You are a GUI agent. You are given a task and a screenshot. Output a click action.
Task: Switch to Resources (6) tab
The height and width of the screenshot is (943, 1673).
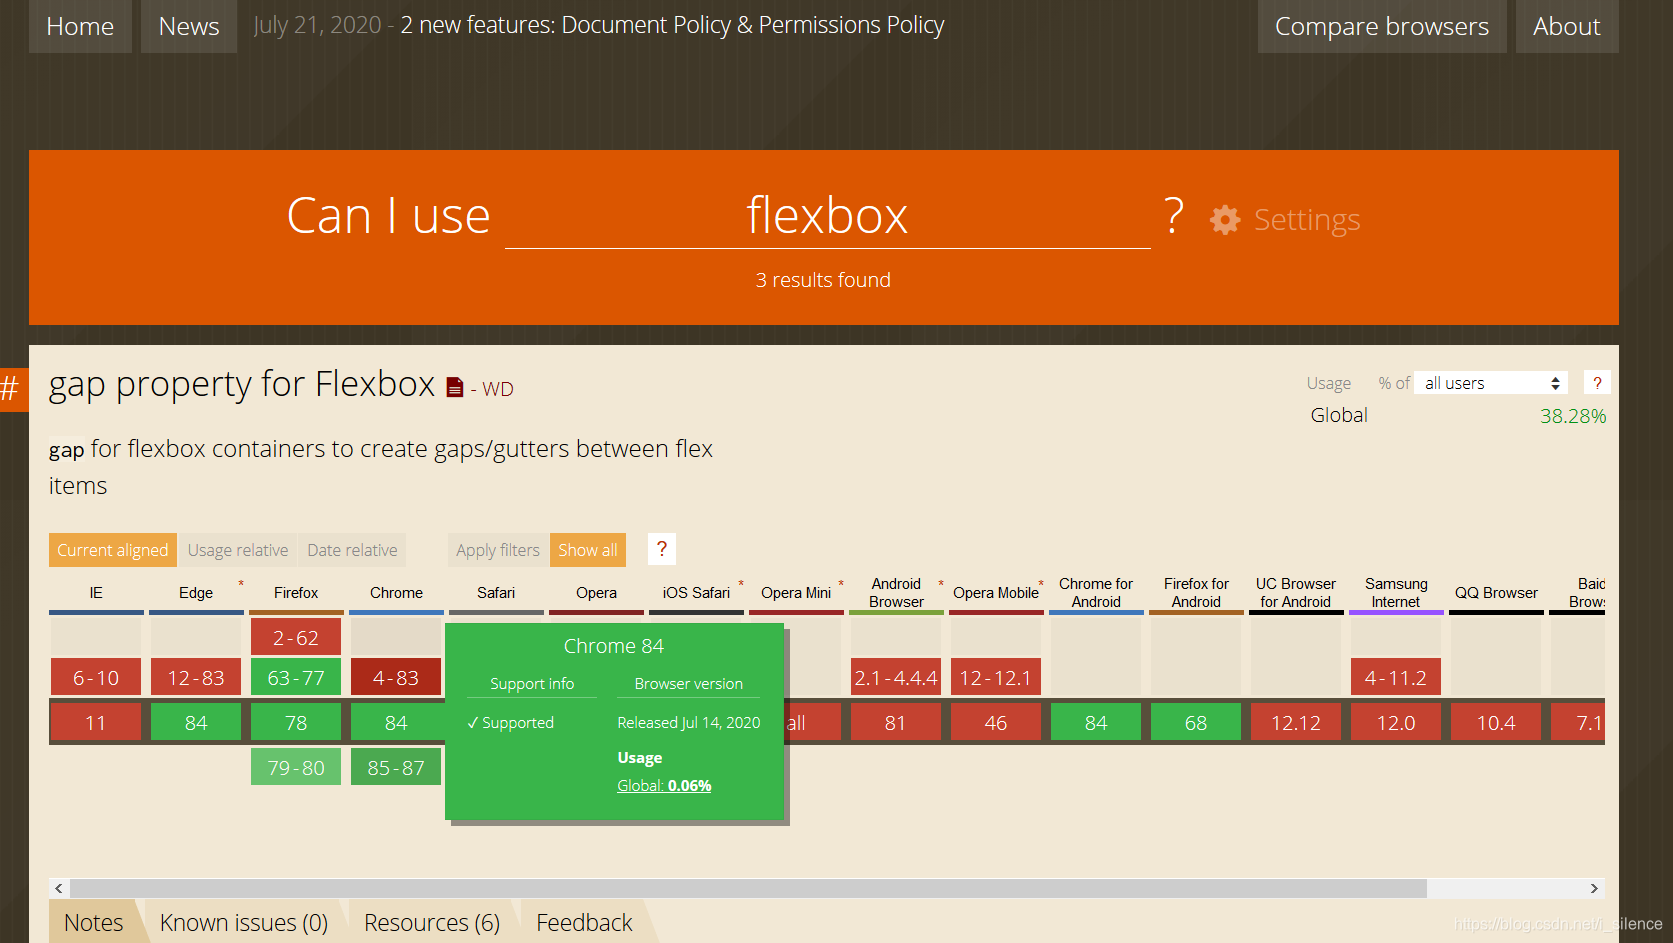tap(432, 922)
